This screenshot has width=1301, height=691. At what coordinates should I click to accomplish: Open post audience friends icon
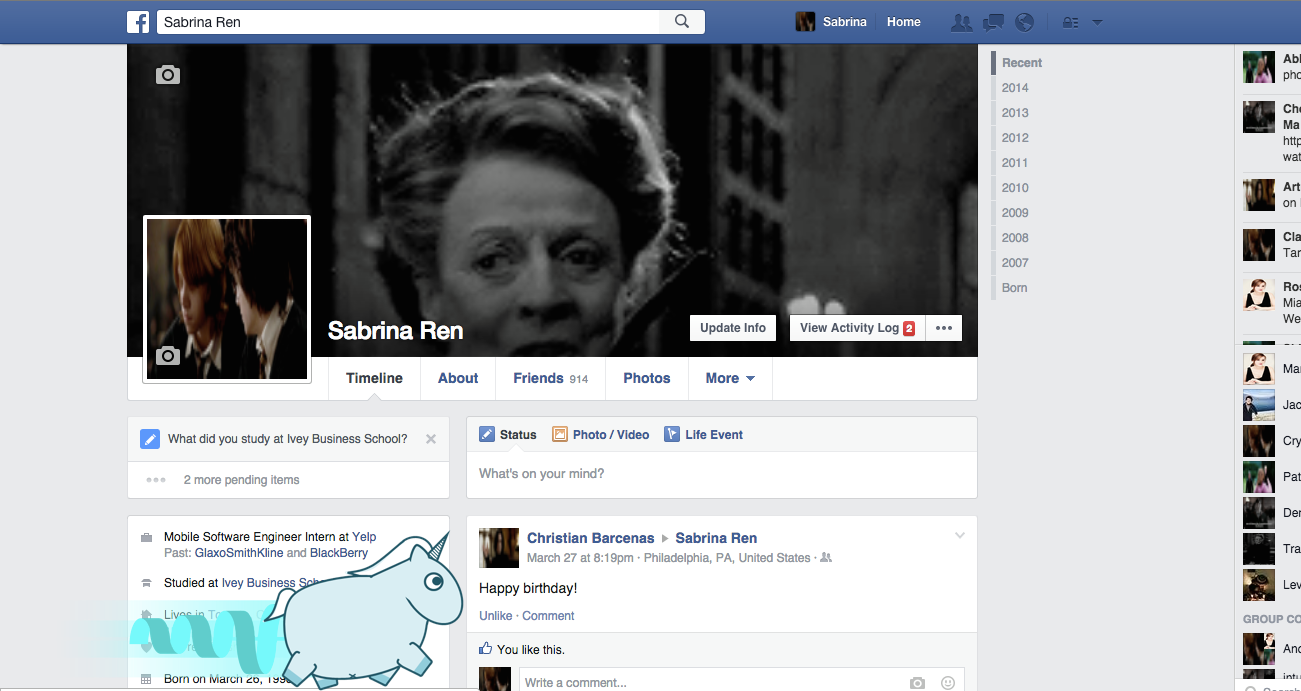point(826,558)
